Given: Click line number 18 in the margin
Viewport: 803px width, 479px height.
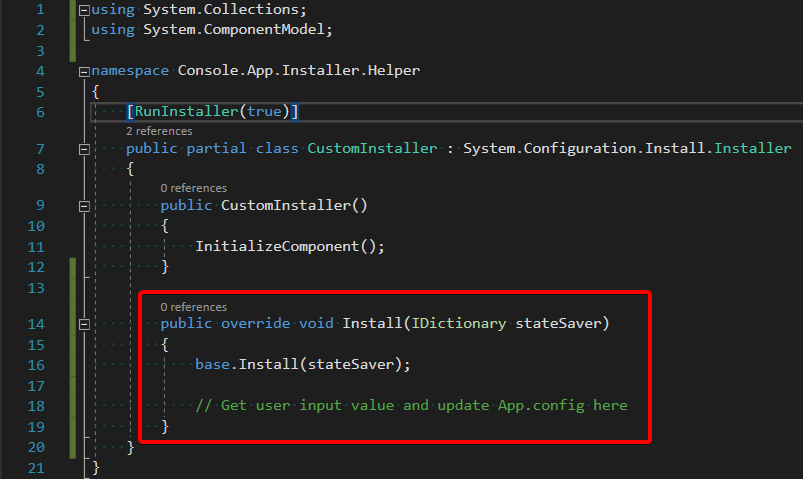Looking at the screenshot, I should click(36, 406).
